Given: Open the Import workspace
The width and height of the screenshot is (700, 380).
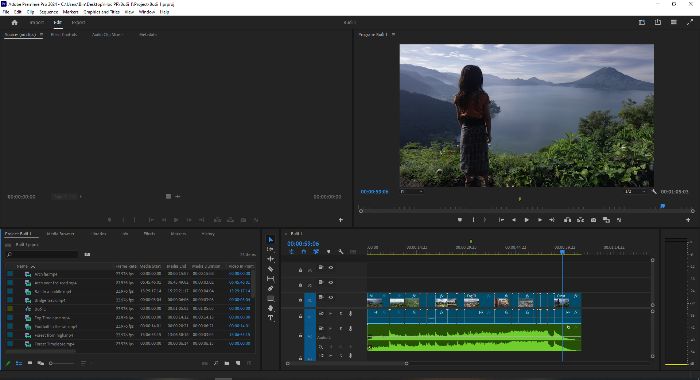Looking at the screenshot, I should [37, 22].
